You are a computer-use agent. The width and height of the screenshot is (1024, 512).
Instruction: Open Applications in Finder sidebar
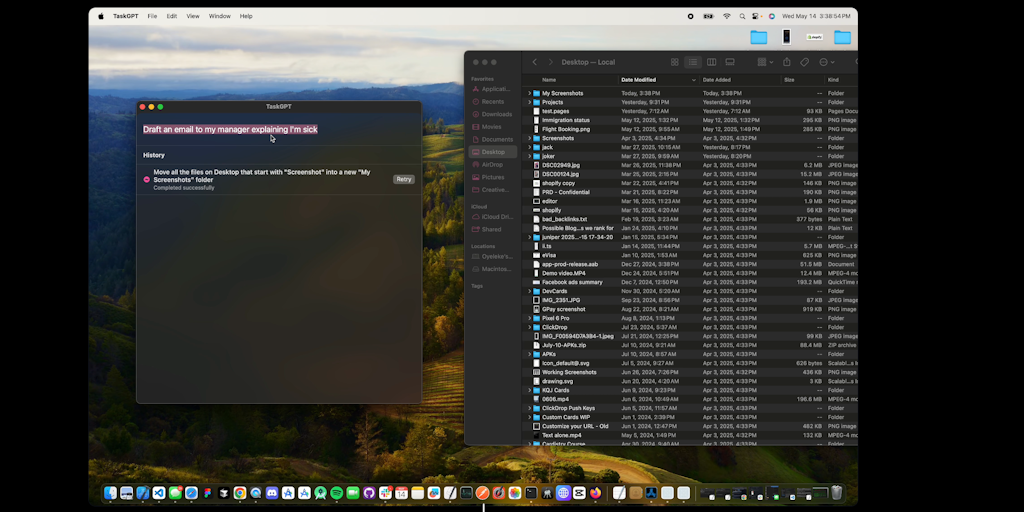[x=492, y=89]
